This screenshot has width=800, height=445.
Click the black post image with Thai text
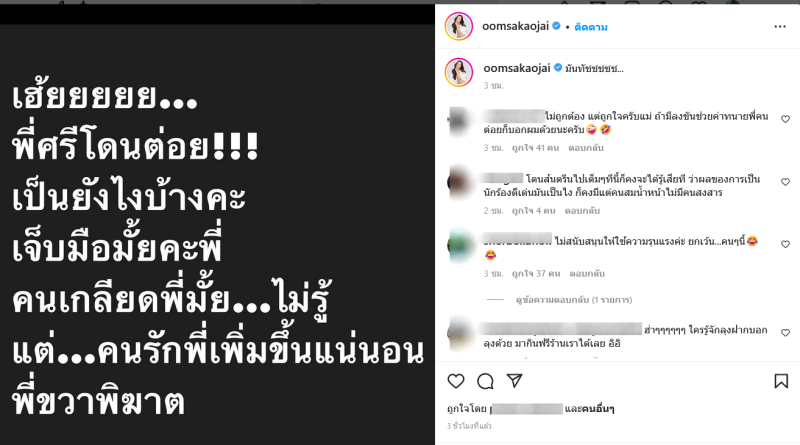(217, 235)
